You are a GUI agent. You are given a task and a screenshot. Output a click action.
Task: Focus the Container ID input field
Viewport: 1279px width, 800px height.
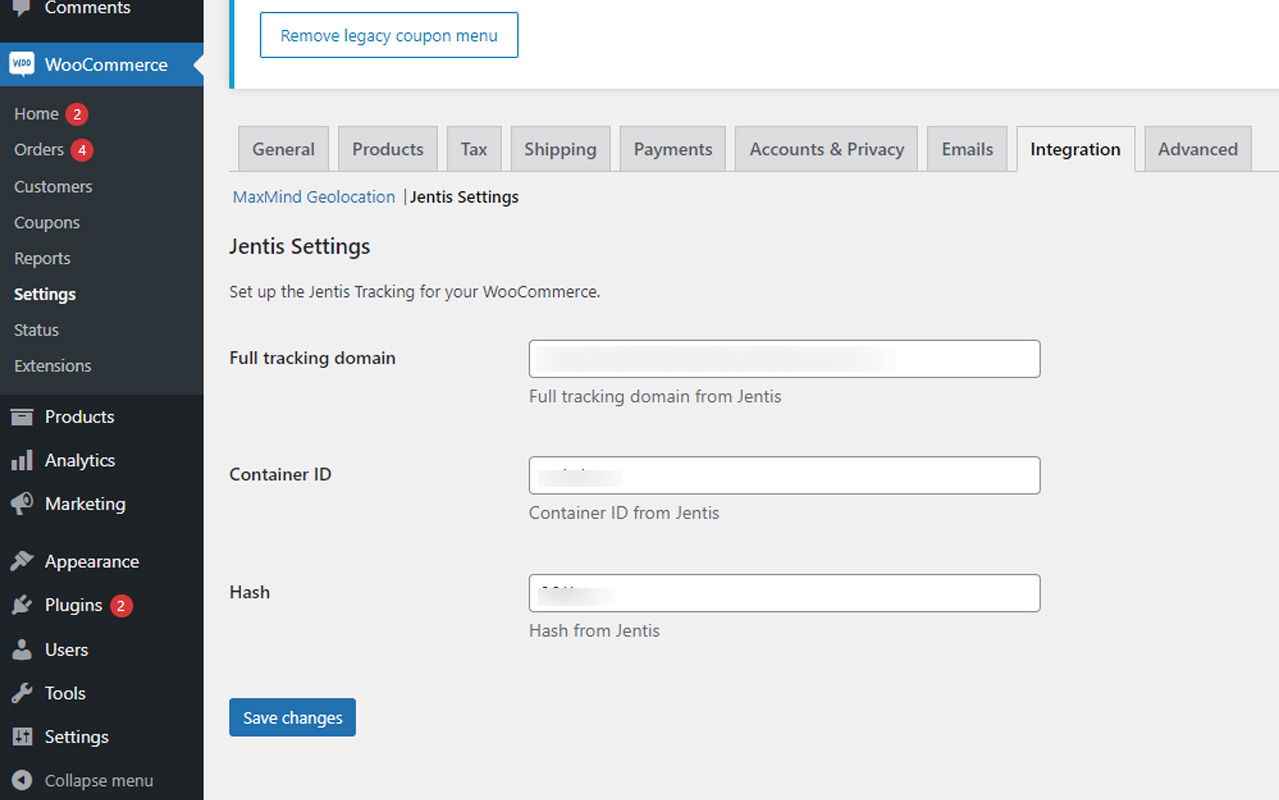point(784,475)
